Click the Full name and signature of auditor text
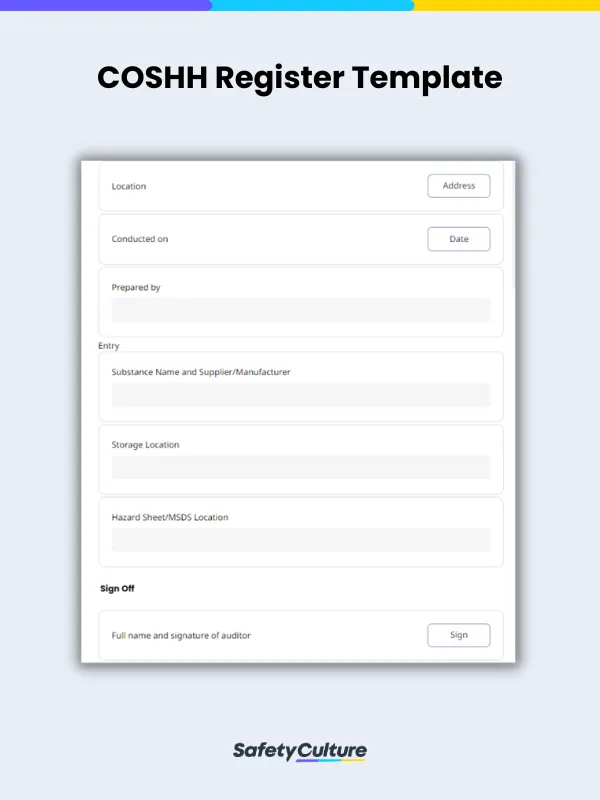The height and width of the screenshot is (800, 600). pos(181,636)
